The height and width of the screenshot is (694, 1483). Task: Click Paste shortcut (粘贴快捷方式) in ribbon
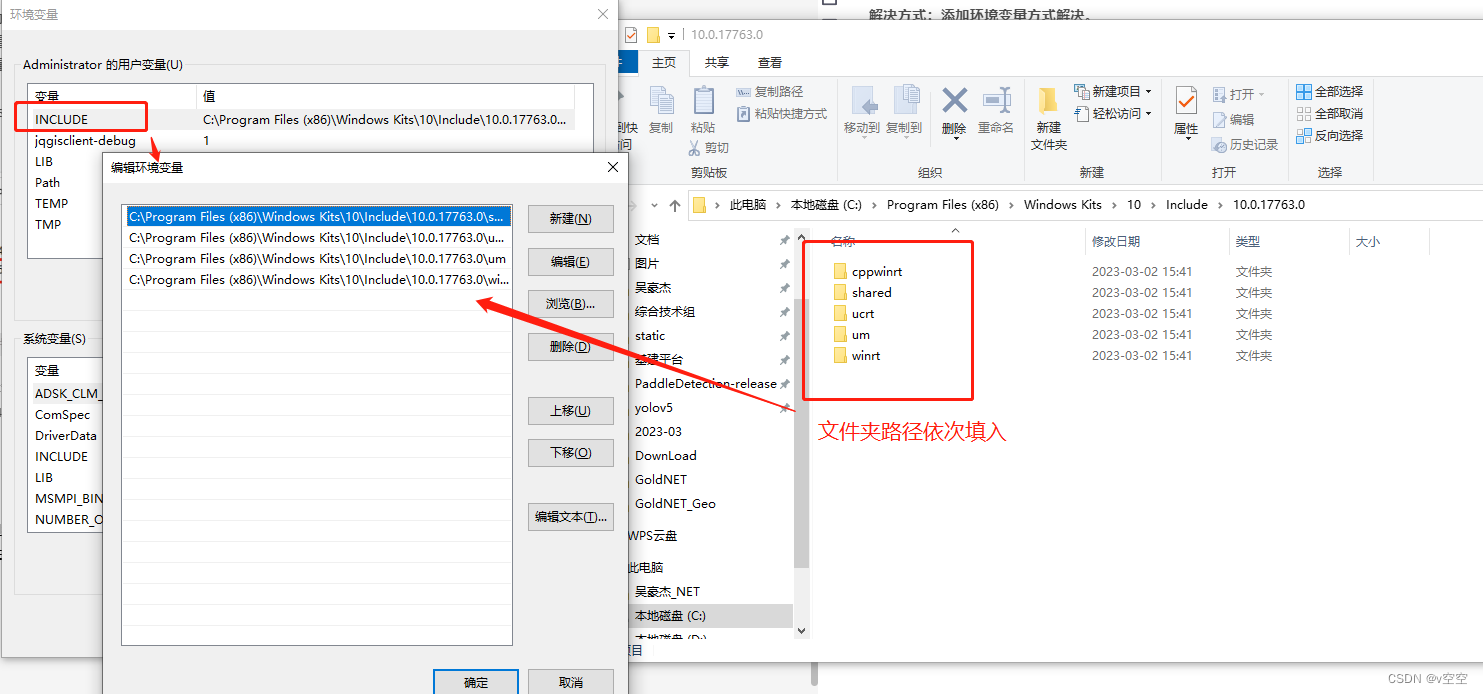coord(781,114)
